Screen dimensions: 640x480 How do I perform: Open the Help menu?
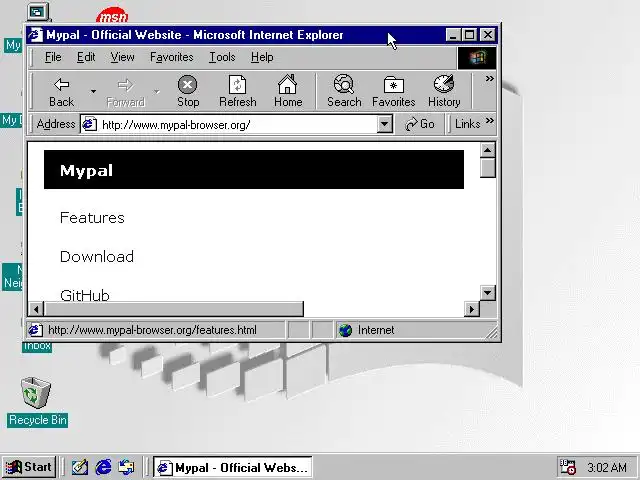pos(262,57)
